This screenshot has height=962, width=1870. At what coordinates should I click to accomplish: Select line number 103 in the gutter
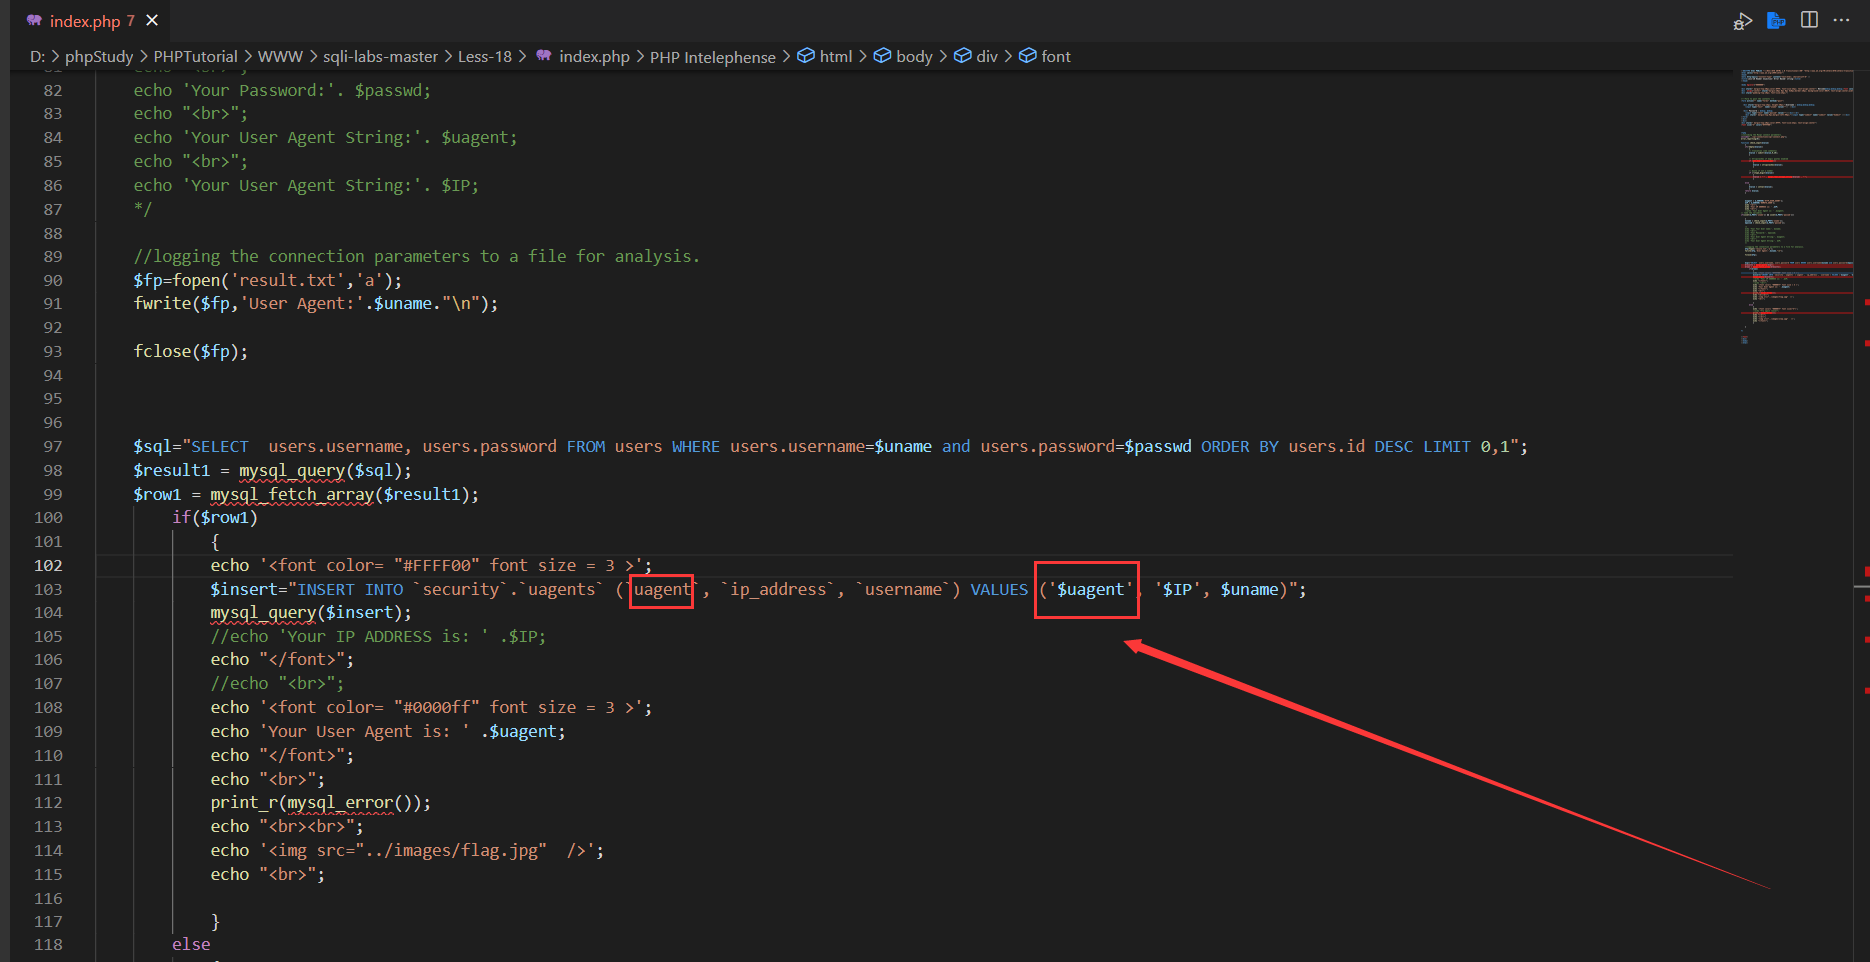coord(48,590)
